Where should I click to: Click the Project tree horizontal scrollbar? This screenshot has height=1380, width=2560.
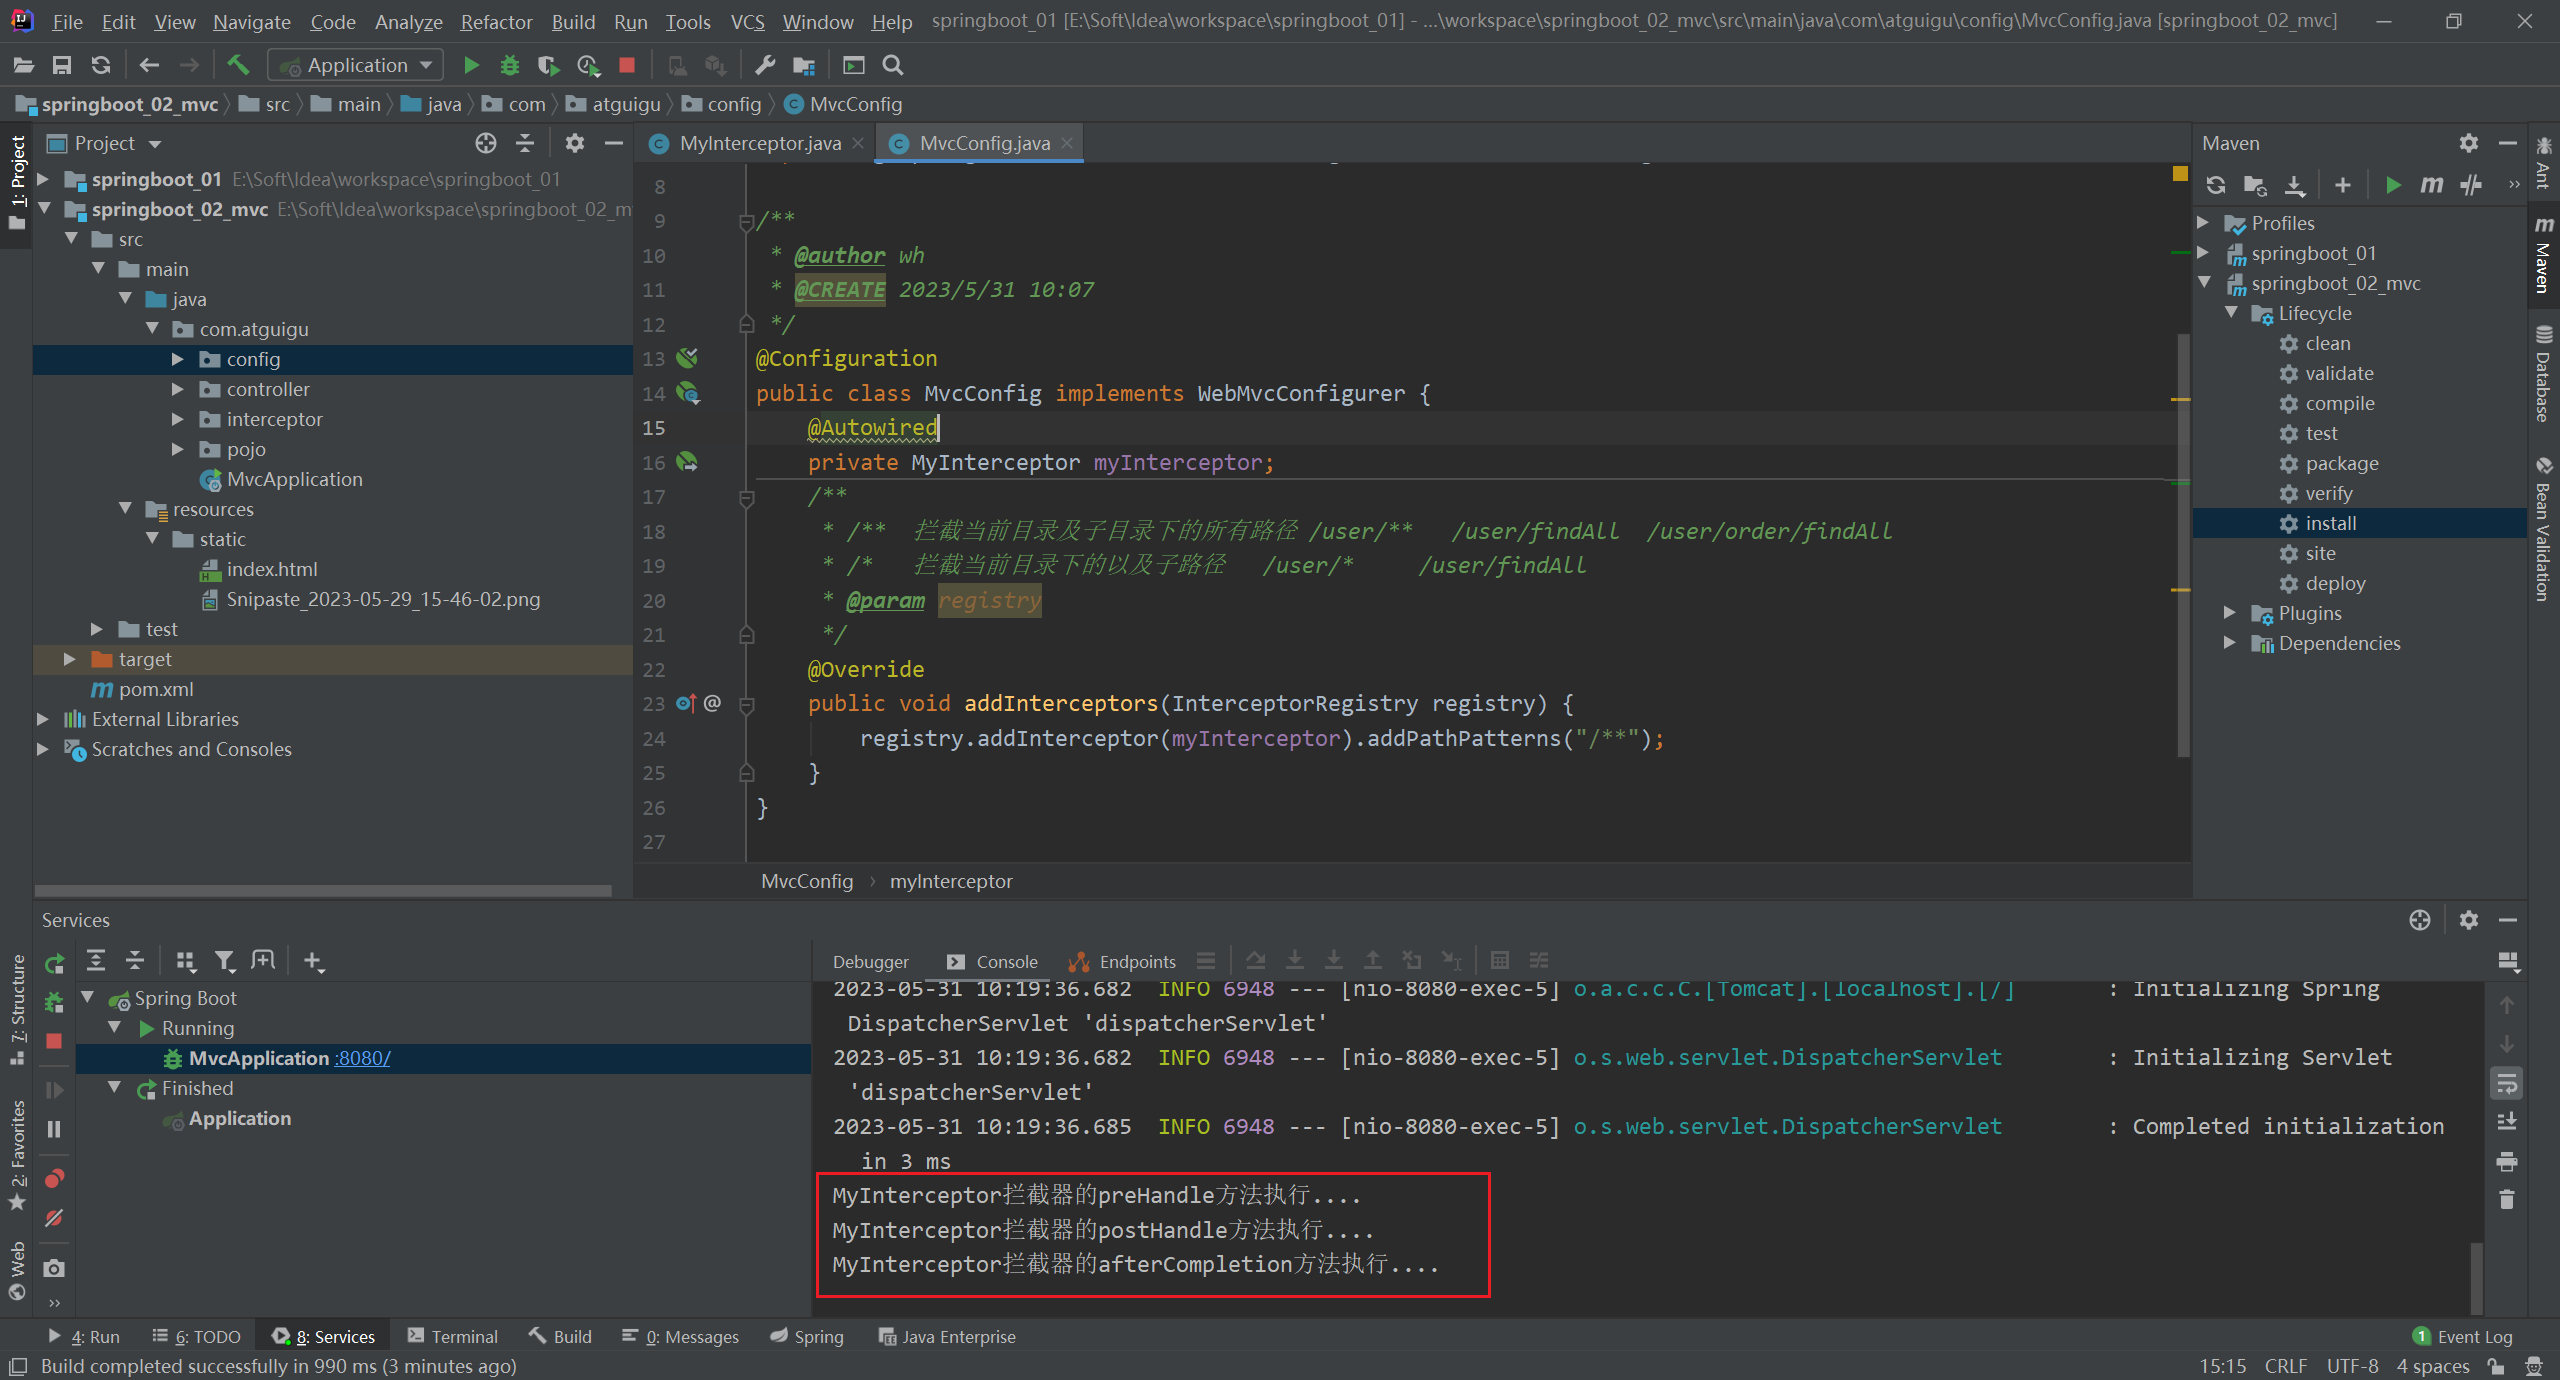tap(322, 890)
